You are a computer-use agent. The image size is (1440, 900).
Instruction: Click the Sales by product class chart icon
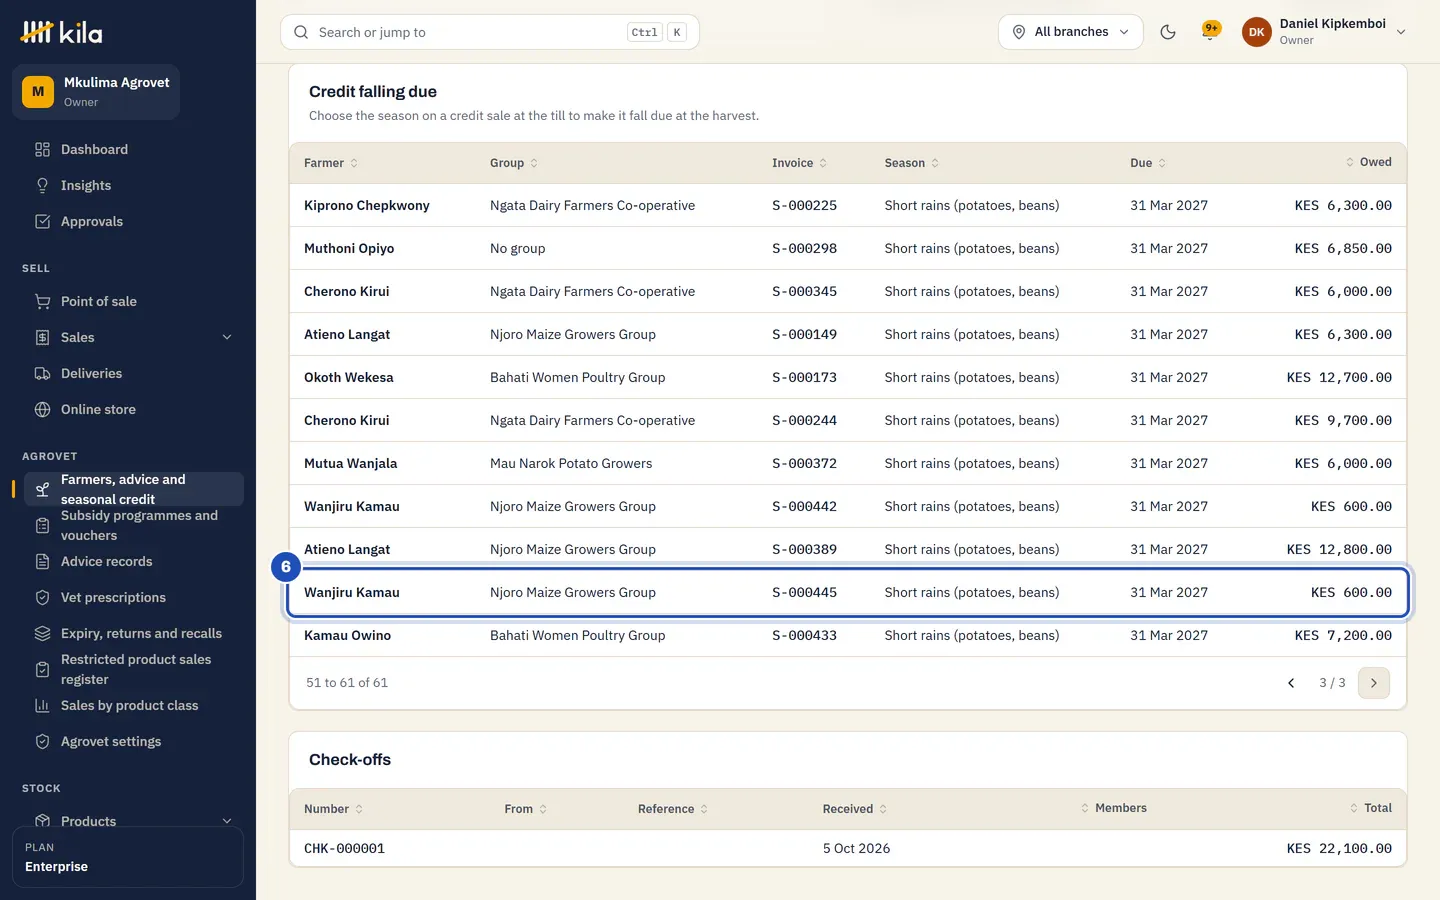coord(42,706)
